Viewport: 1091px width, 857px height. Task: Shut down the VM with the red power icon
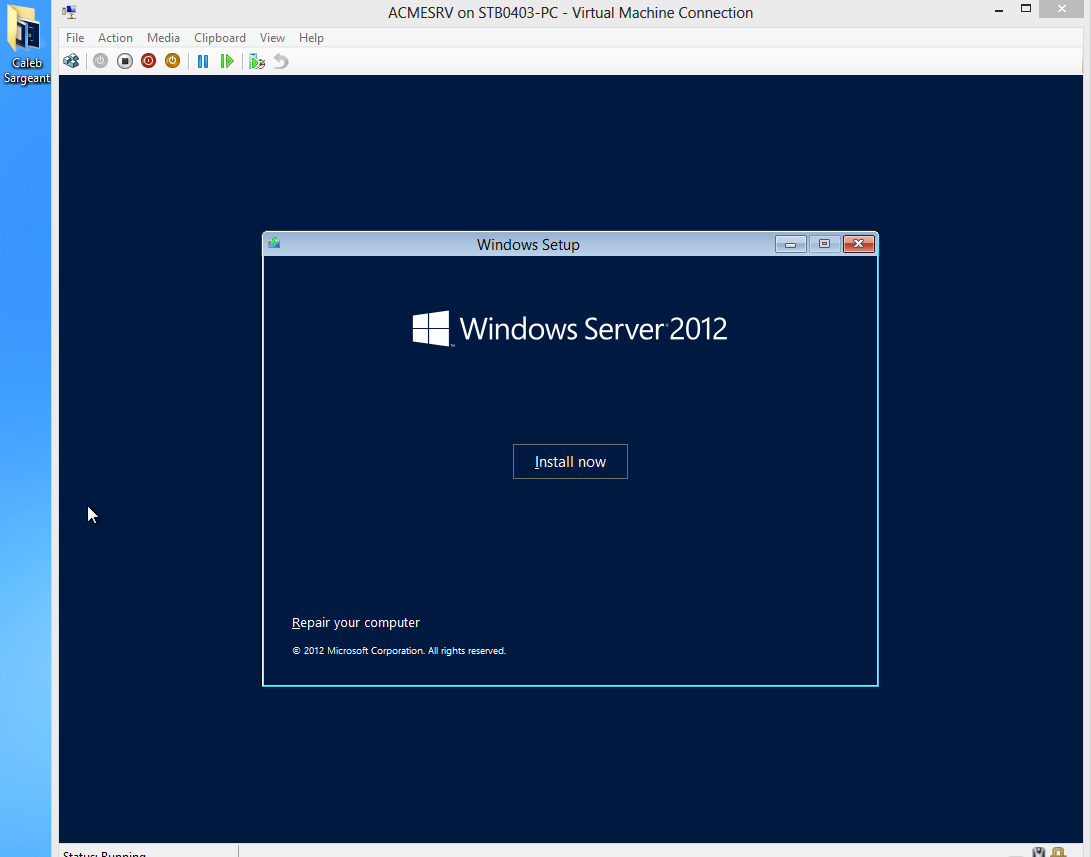(x=148, y=61)
